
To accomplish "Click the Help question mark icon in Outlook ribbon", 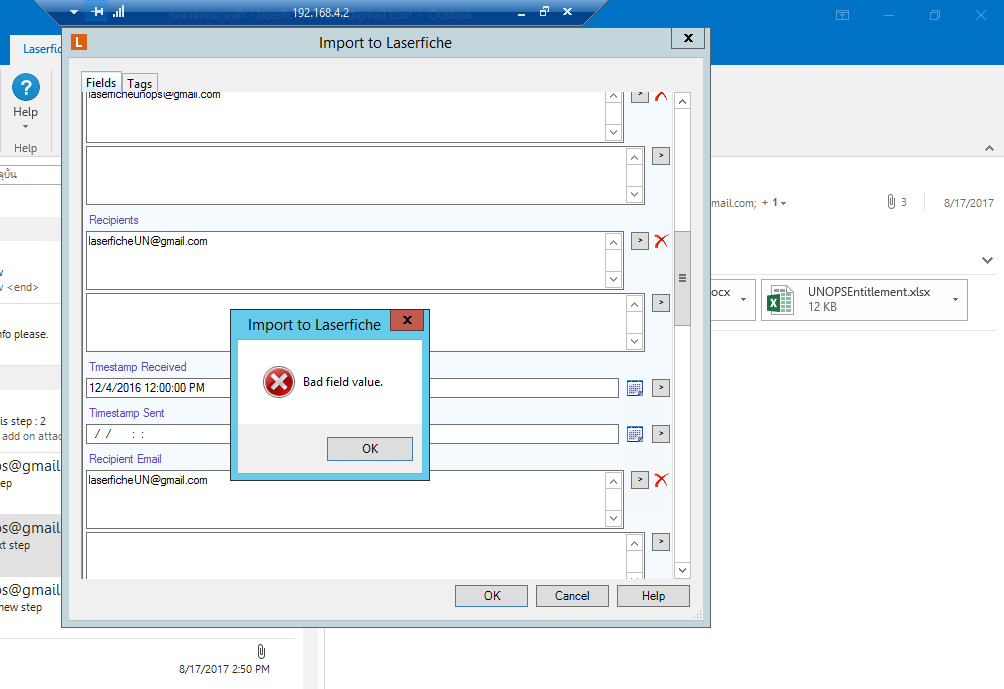I will point(26,87).
